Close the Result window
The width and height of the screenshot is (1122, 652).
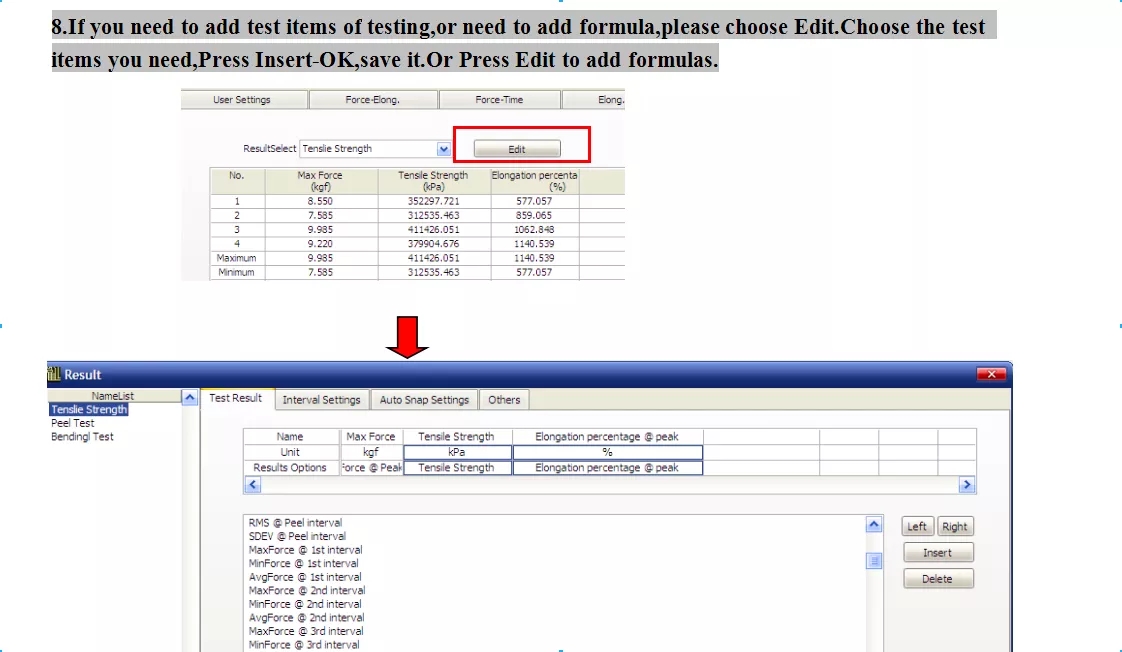point(990,374)
